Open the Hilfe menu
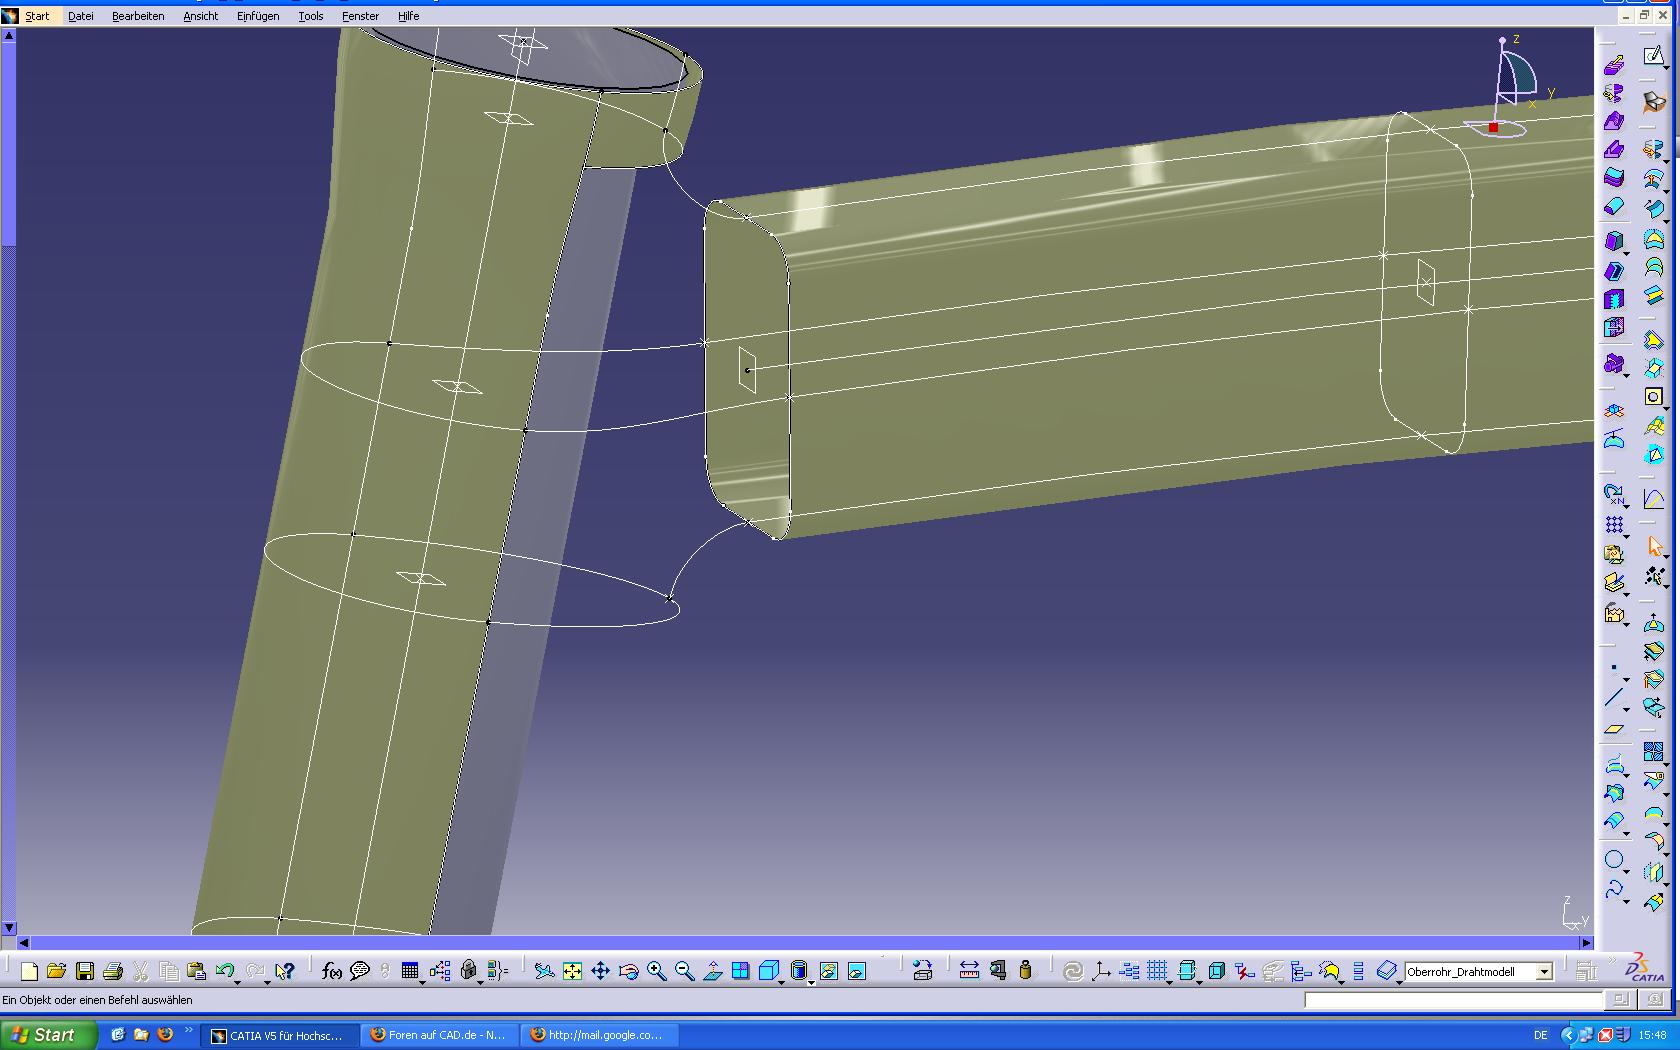Image resolution: width=1680 pixels, height=1050 pixels. click(x=408, y=16)
